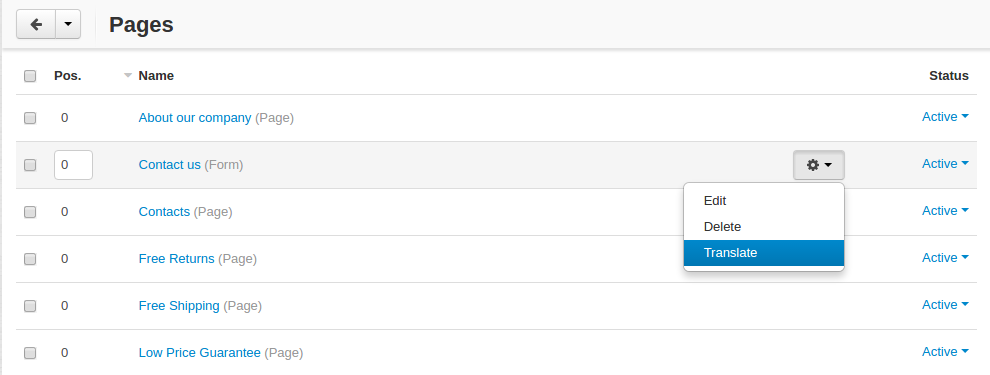Select the Contact us row checkbox
This screenshot has width=990, height=375.
30,165
